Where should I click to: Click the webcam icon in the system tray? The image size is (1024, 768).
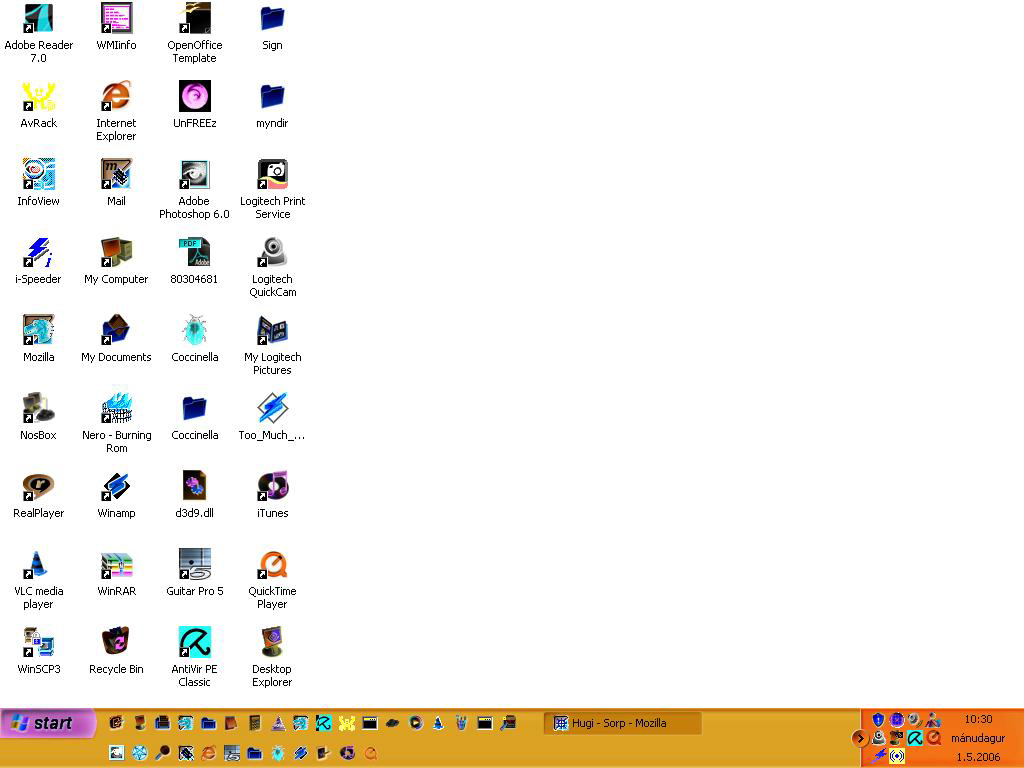pos(878,738)
